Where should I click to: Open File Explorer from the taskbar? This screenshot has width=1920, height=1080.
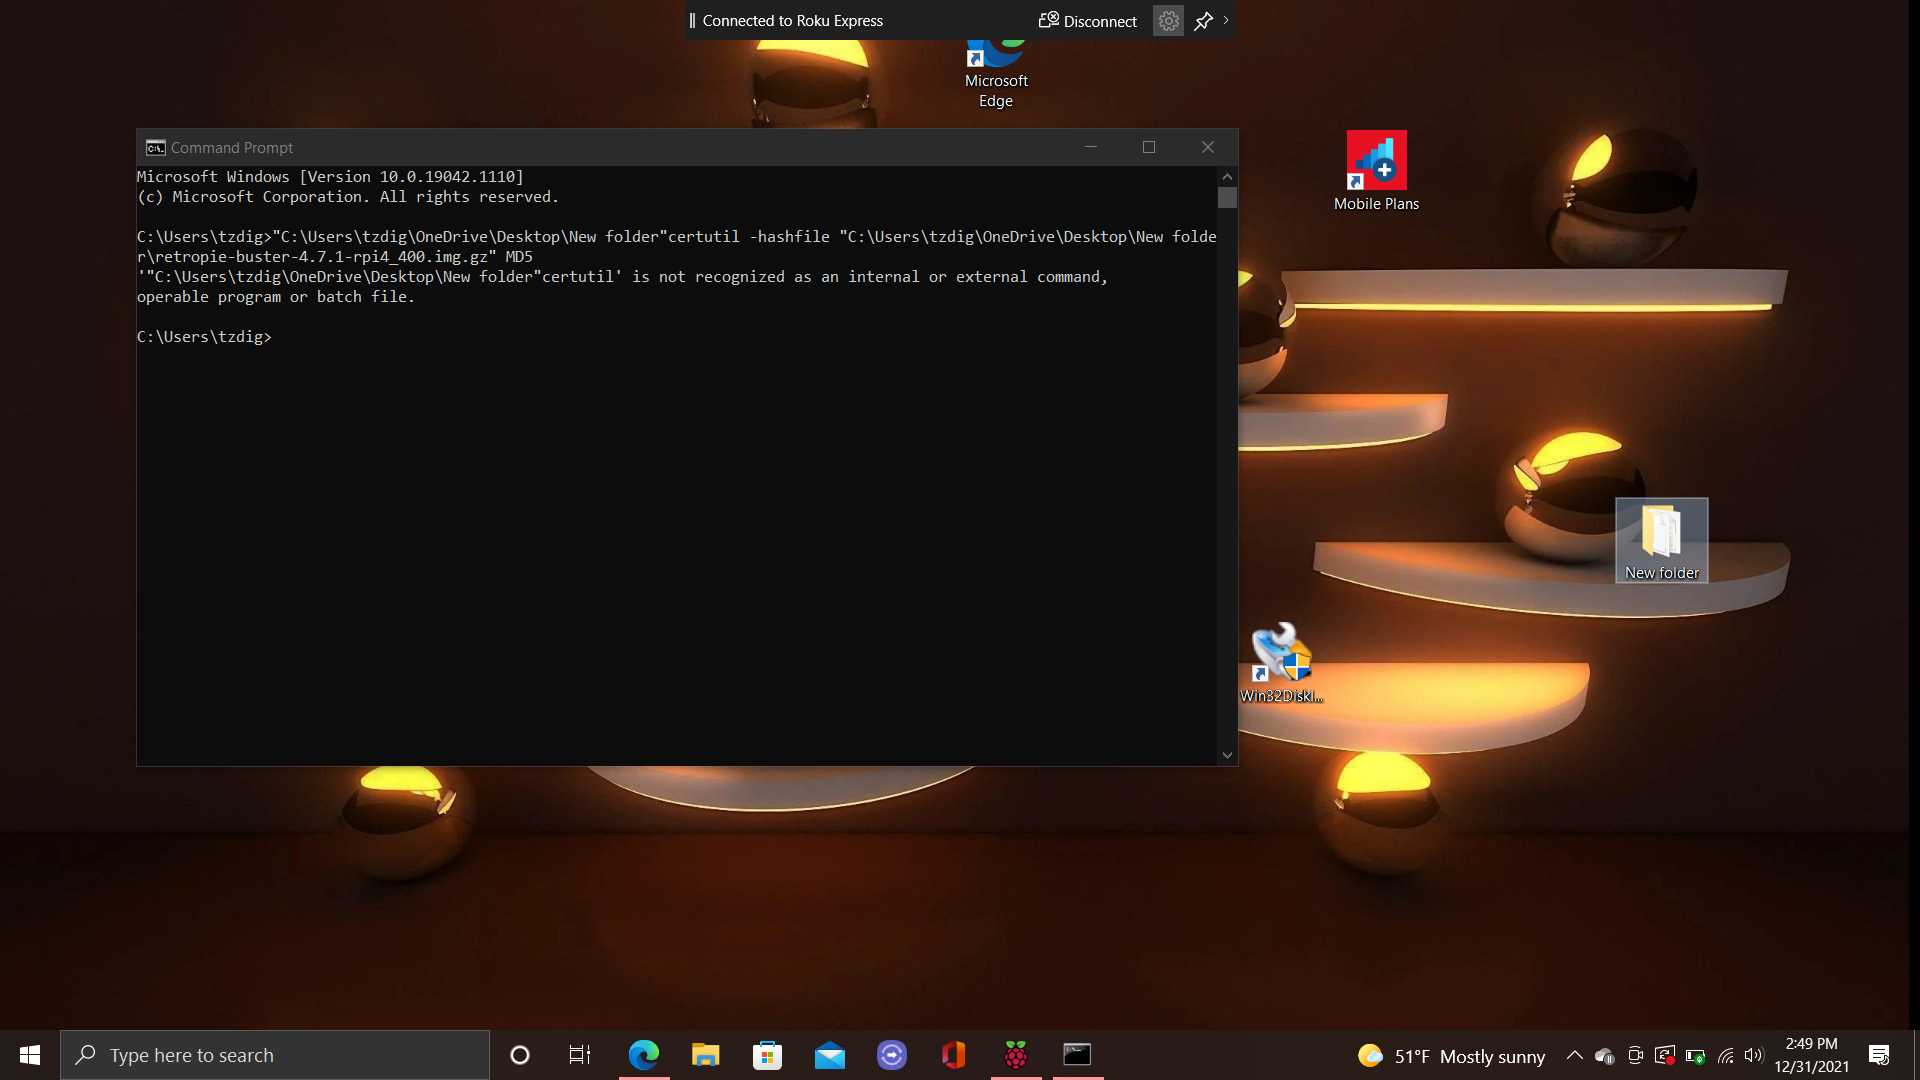[705, 1055]
